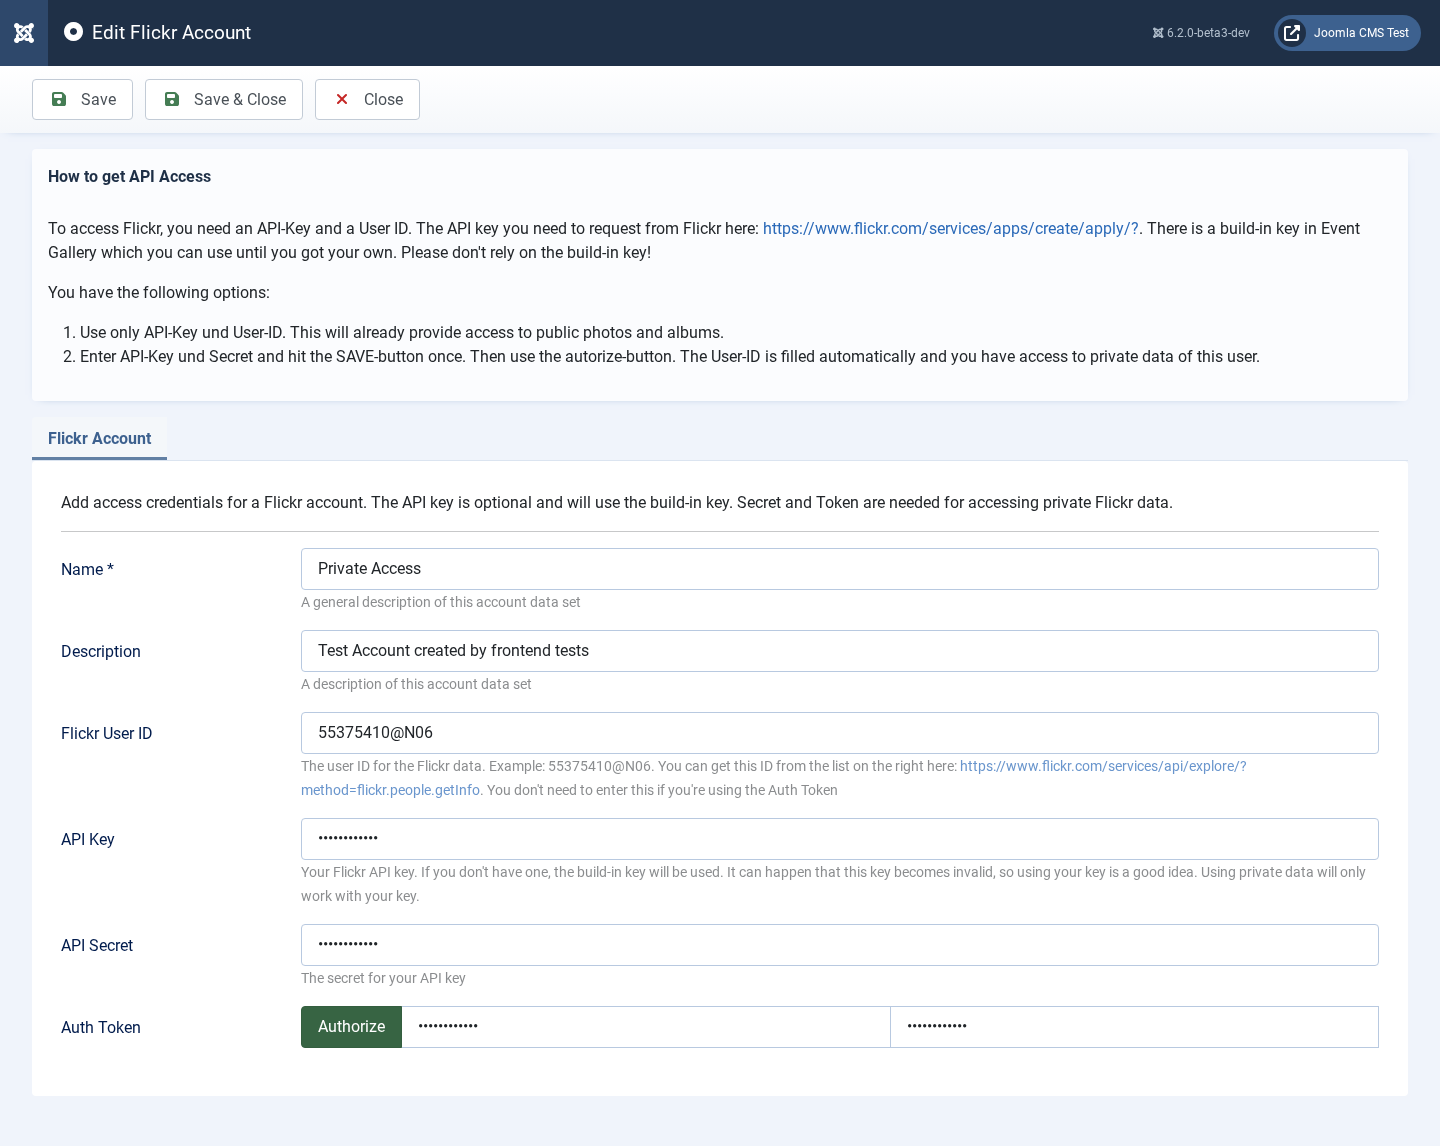
Task: Focus the Description input field
Action: tap(840, 651)
